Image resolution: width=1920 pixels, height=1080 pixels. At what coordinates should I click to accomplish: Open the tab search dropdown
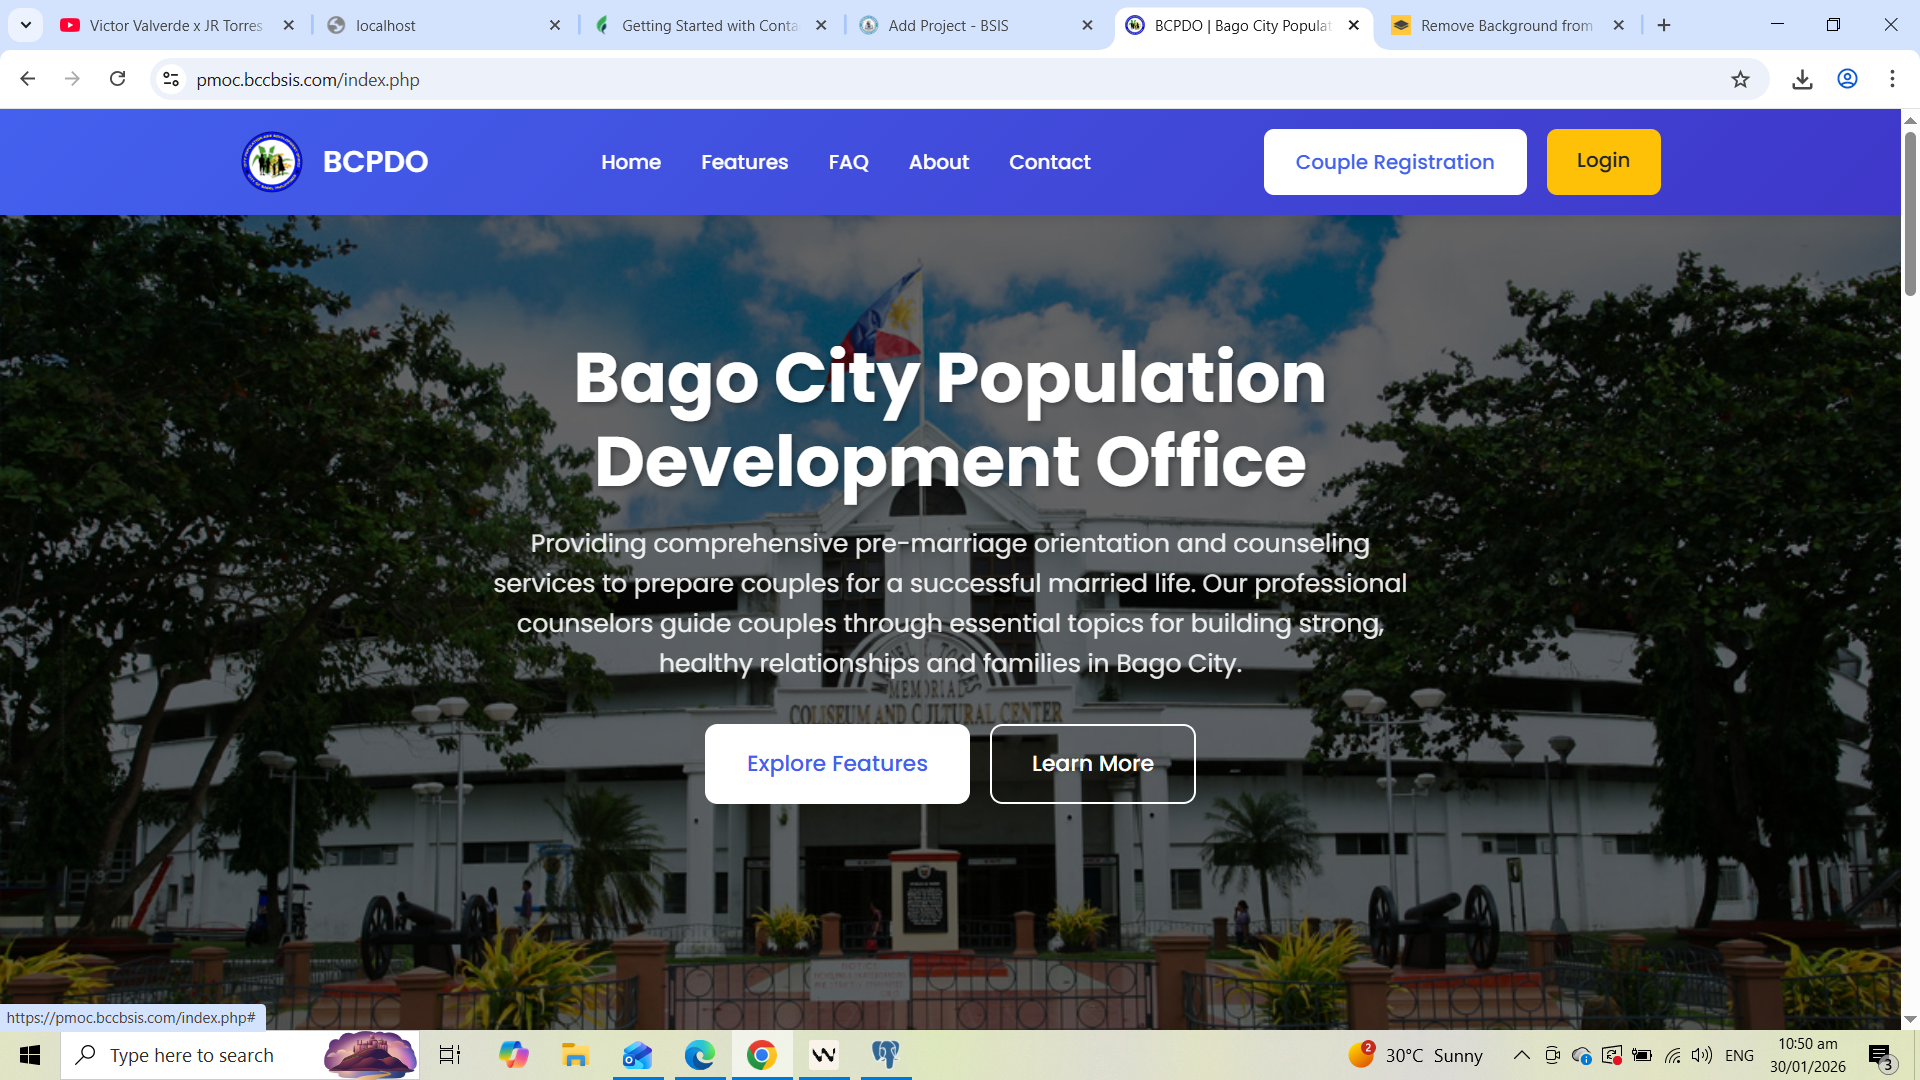pos(26,25)
